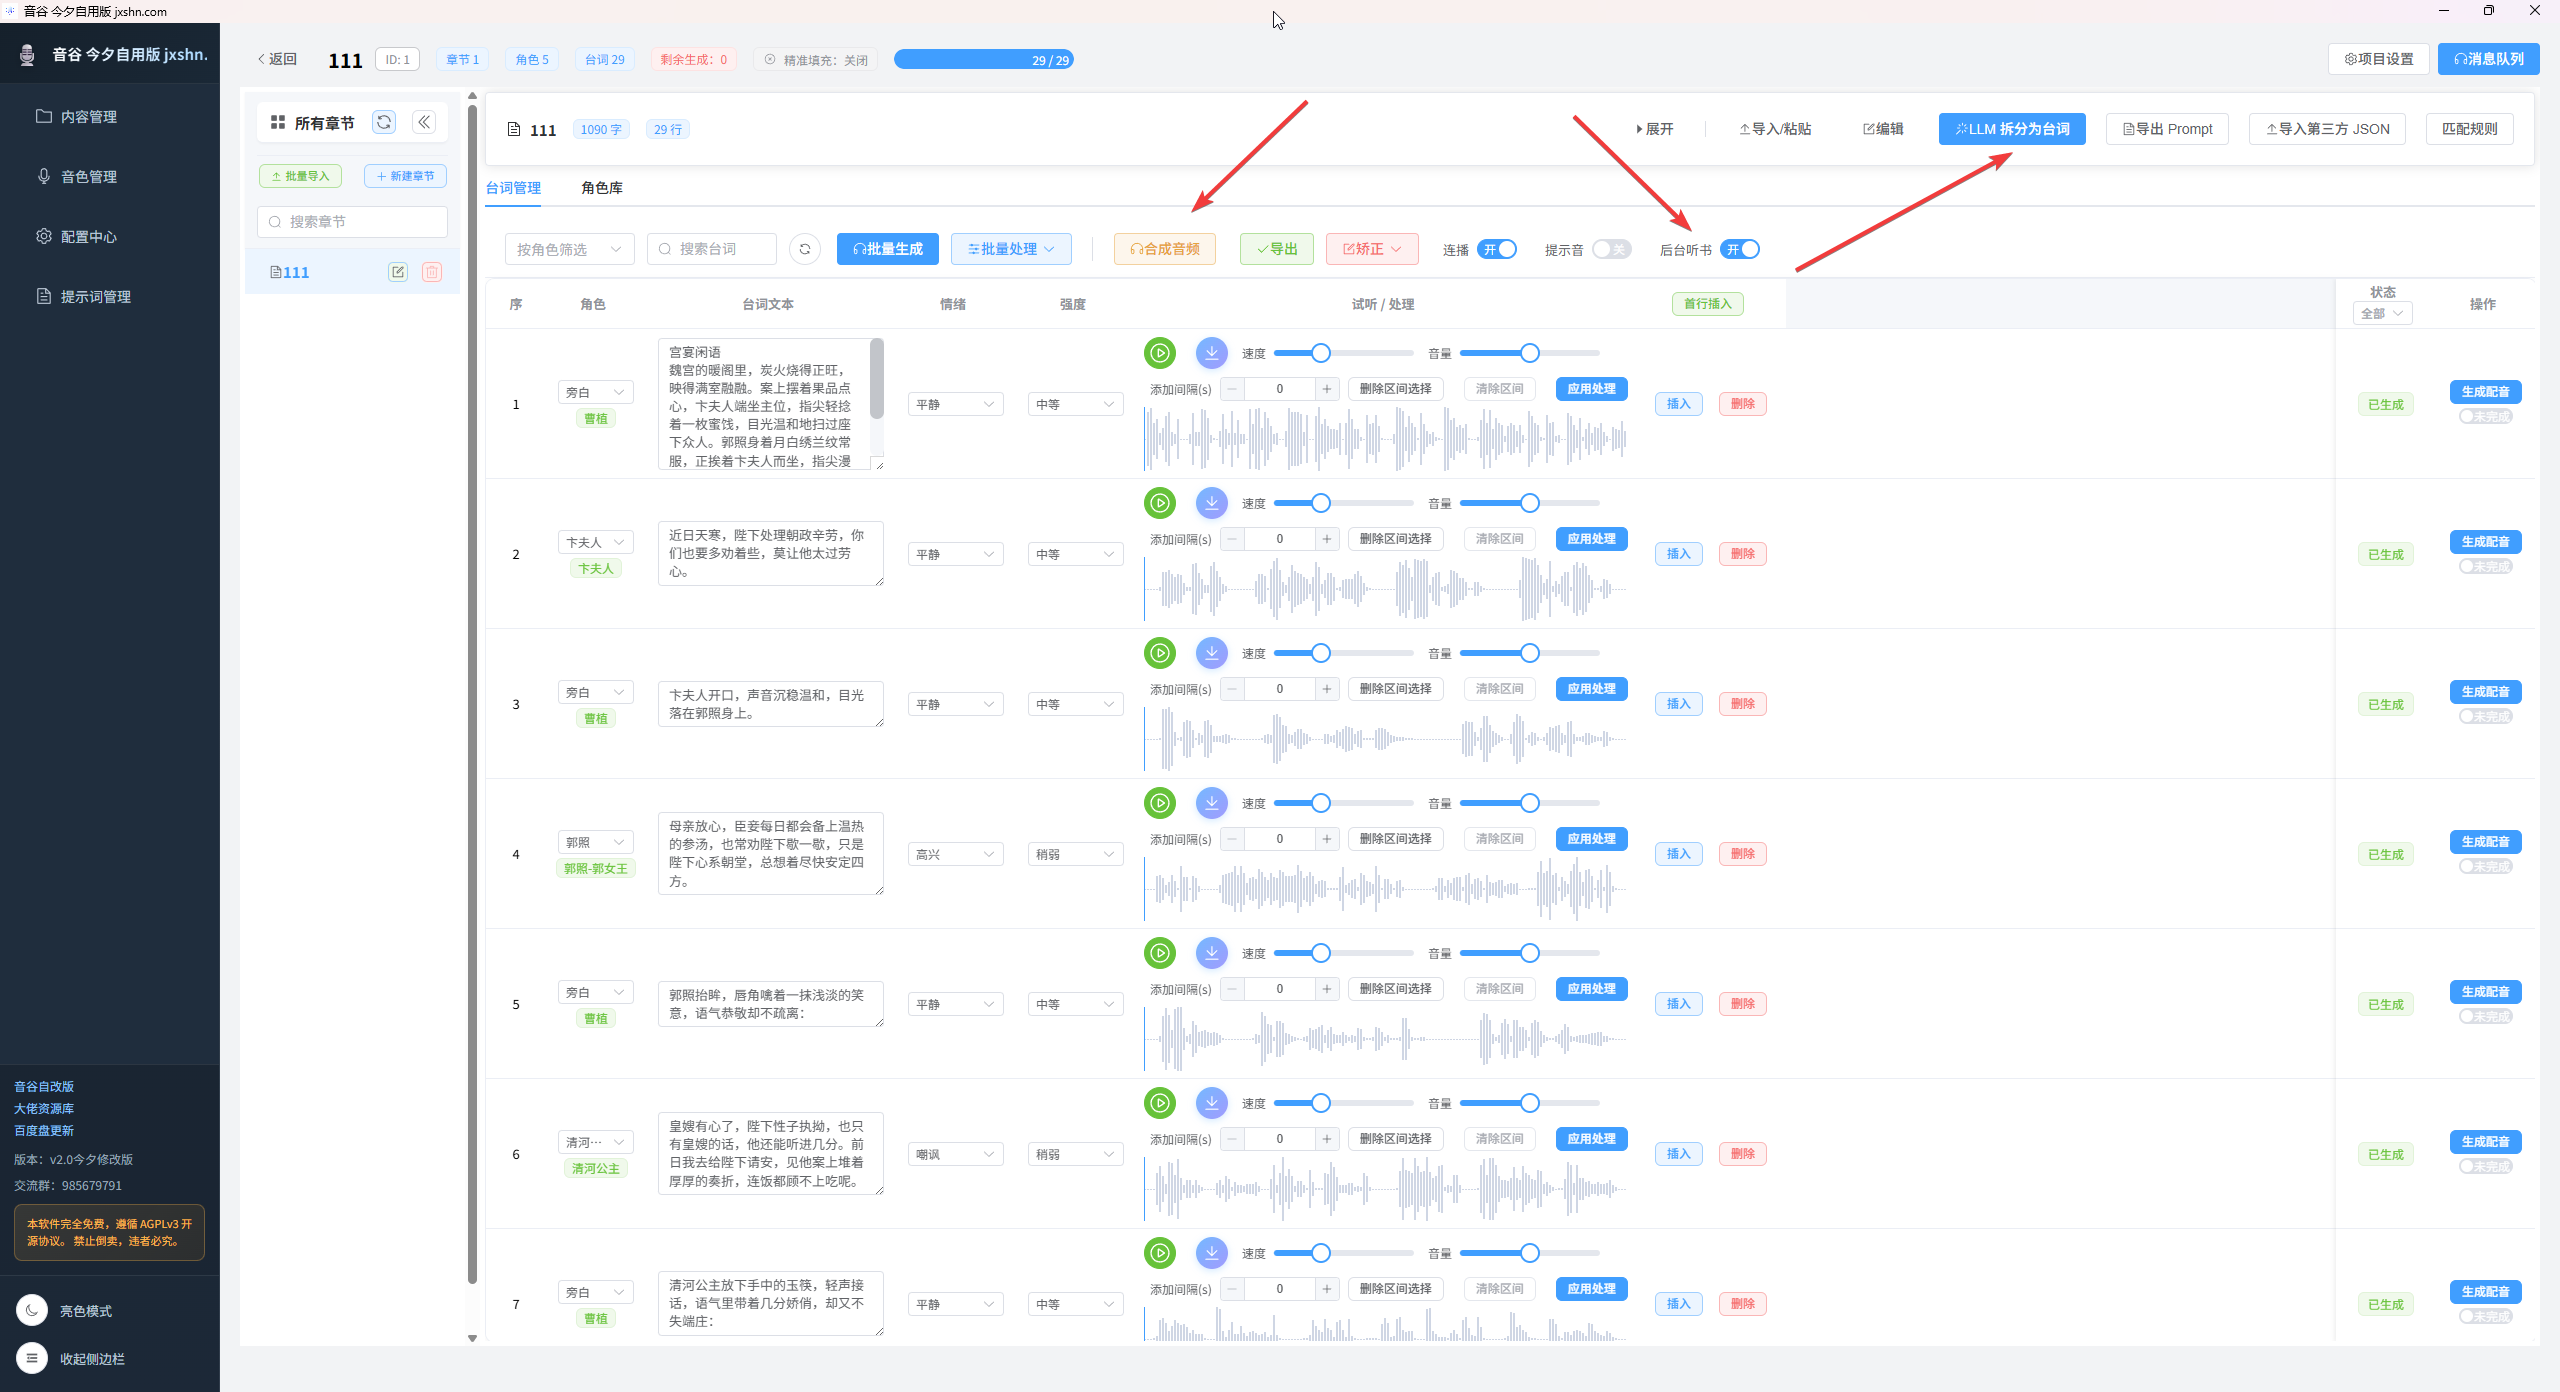Click the LLM 拆分为台词 button

2012,129
